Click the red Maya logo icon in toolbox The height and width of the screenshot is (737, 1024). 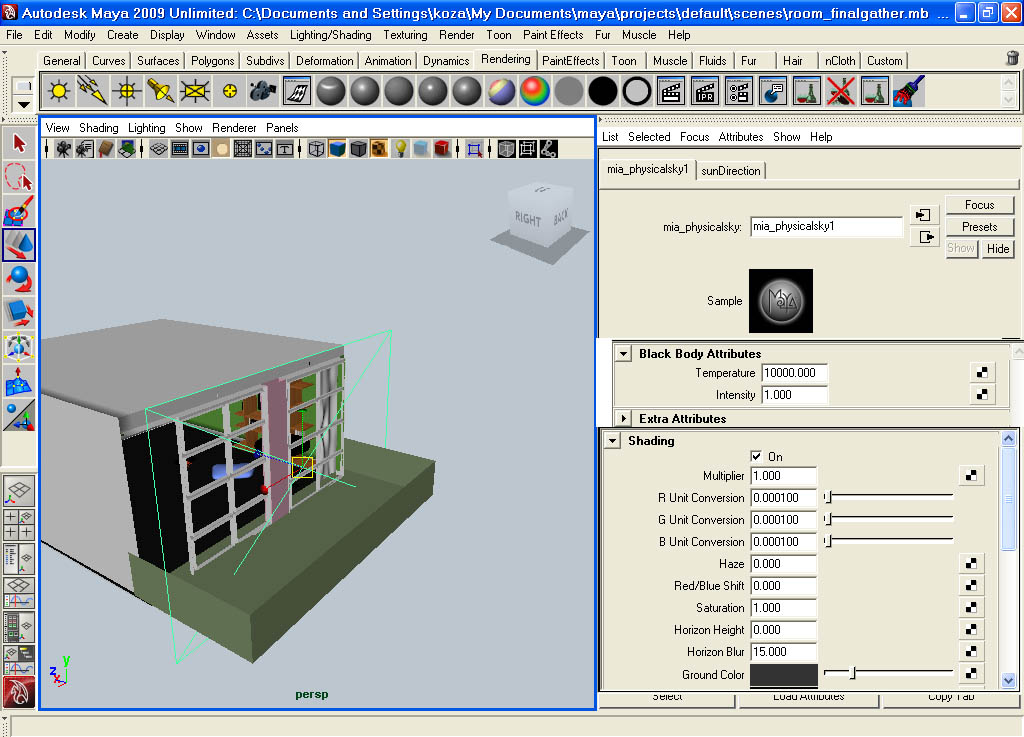(x=19, y=692)
